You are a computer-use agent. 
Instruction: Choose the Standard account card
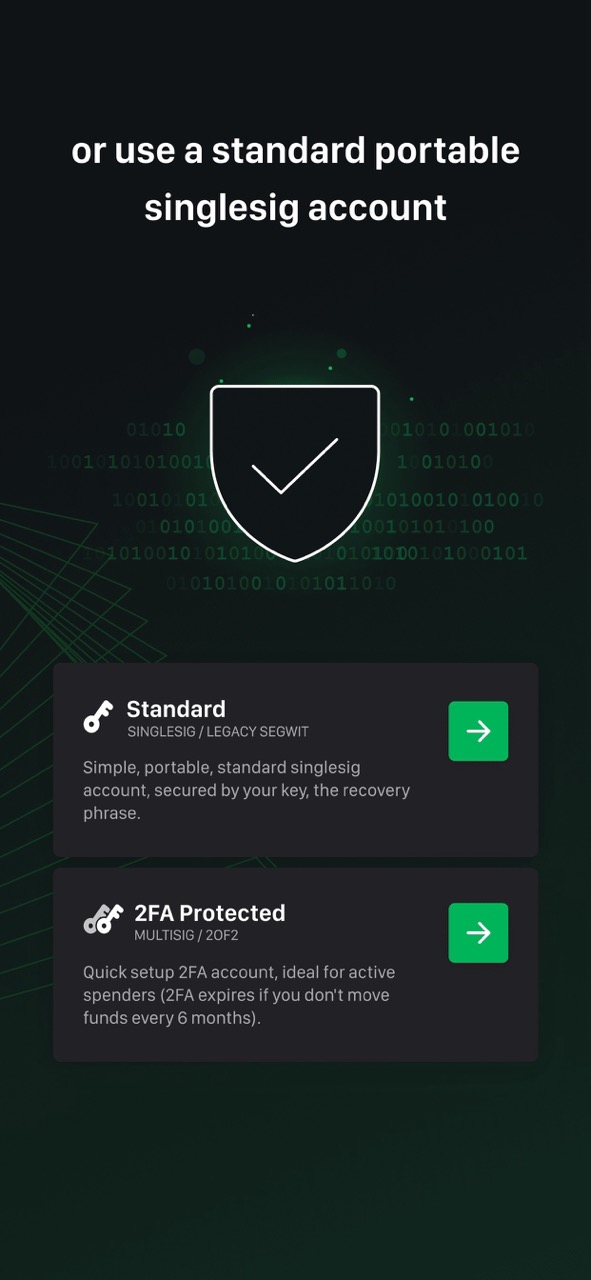click(x=295, y=760)
